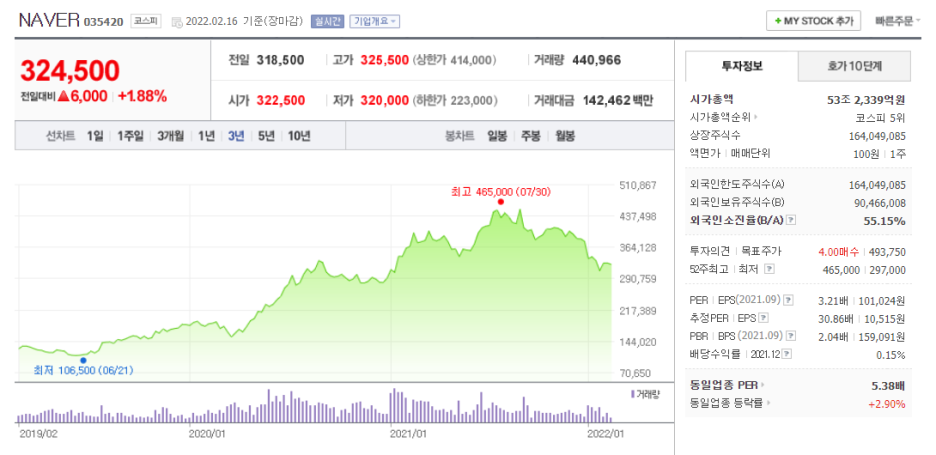Select the 1년 line chart period

206,136
